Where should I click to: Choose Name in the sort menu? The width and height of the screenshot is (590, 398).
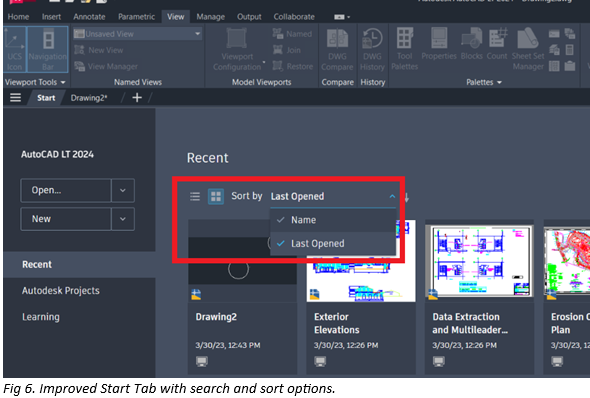[333, 220]
